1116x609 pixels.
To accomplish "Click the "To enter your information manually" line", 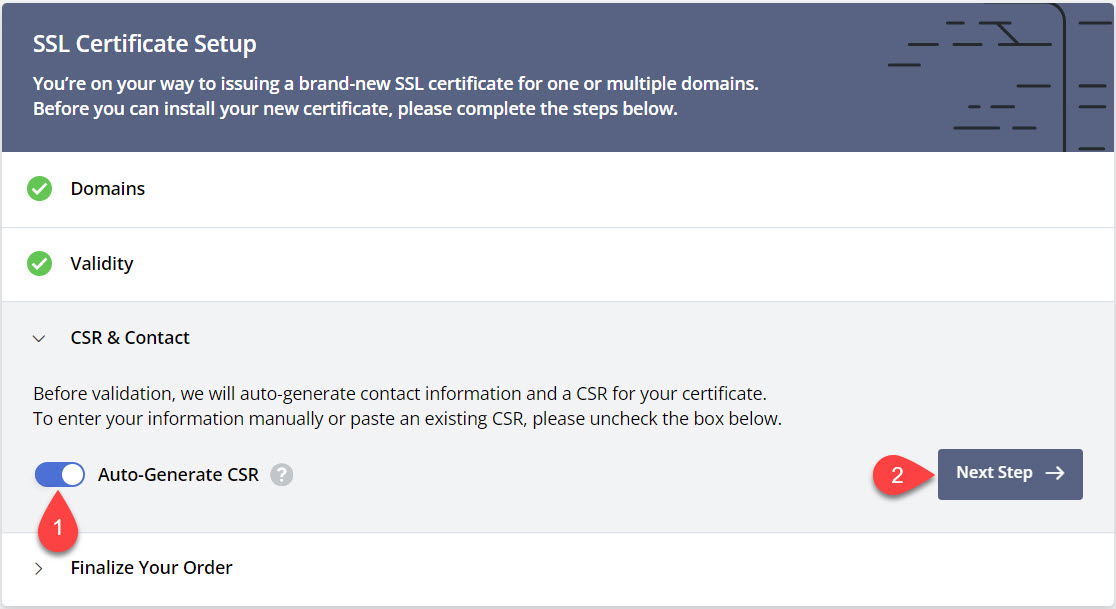I will coord(407,418).
